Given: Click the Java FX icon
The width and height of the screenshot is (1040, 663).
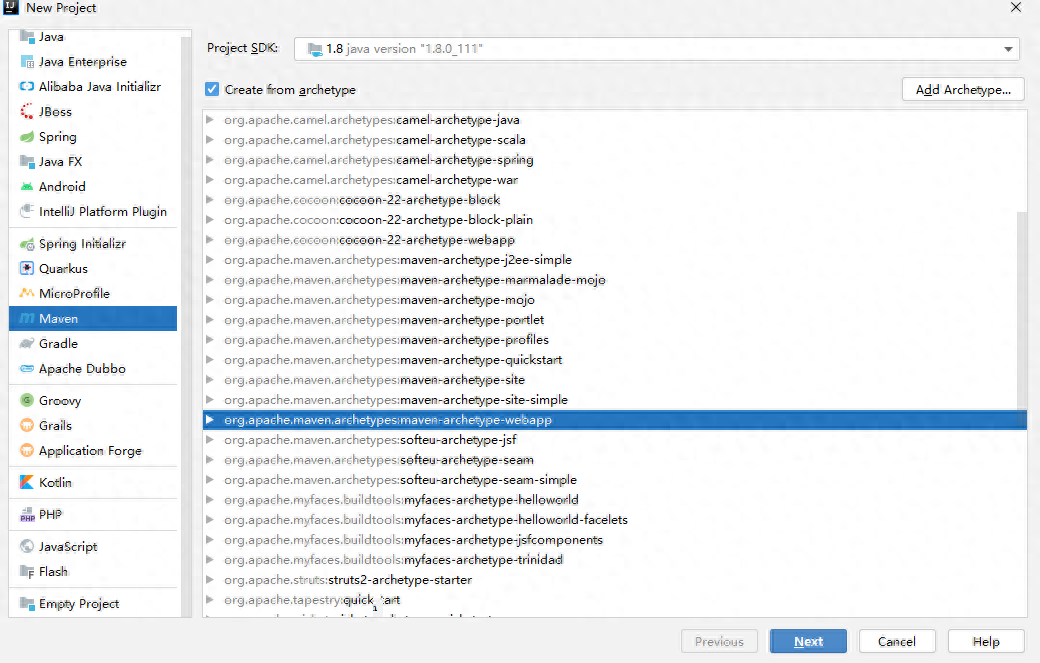Looking at the screenshot, I should click(x=27, y=162).
